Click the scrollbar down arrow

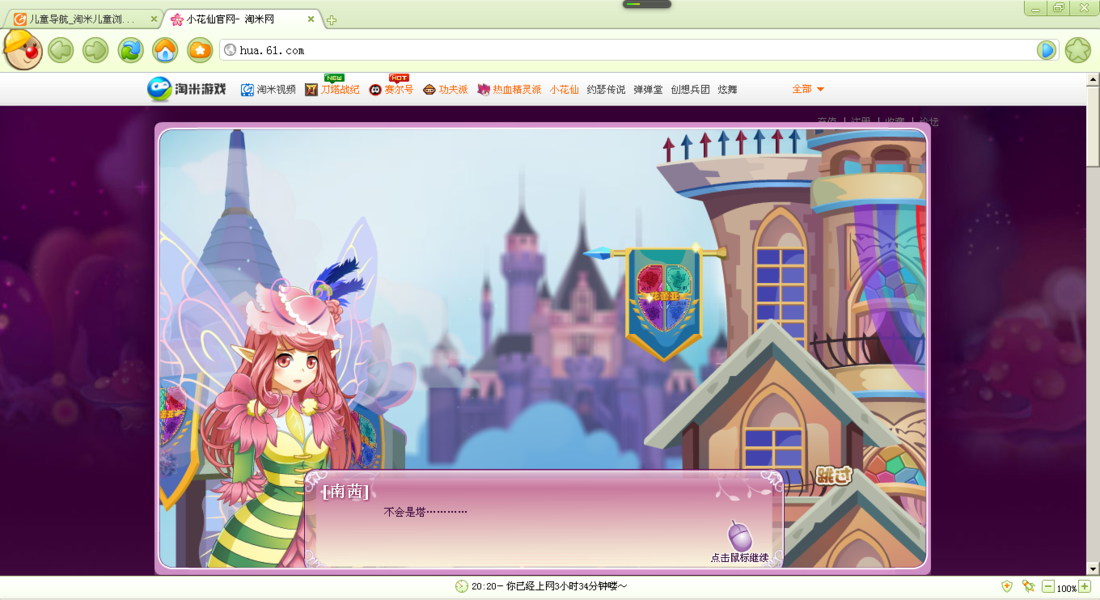(1092, 568)
